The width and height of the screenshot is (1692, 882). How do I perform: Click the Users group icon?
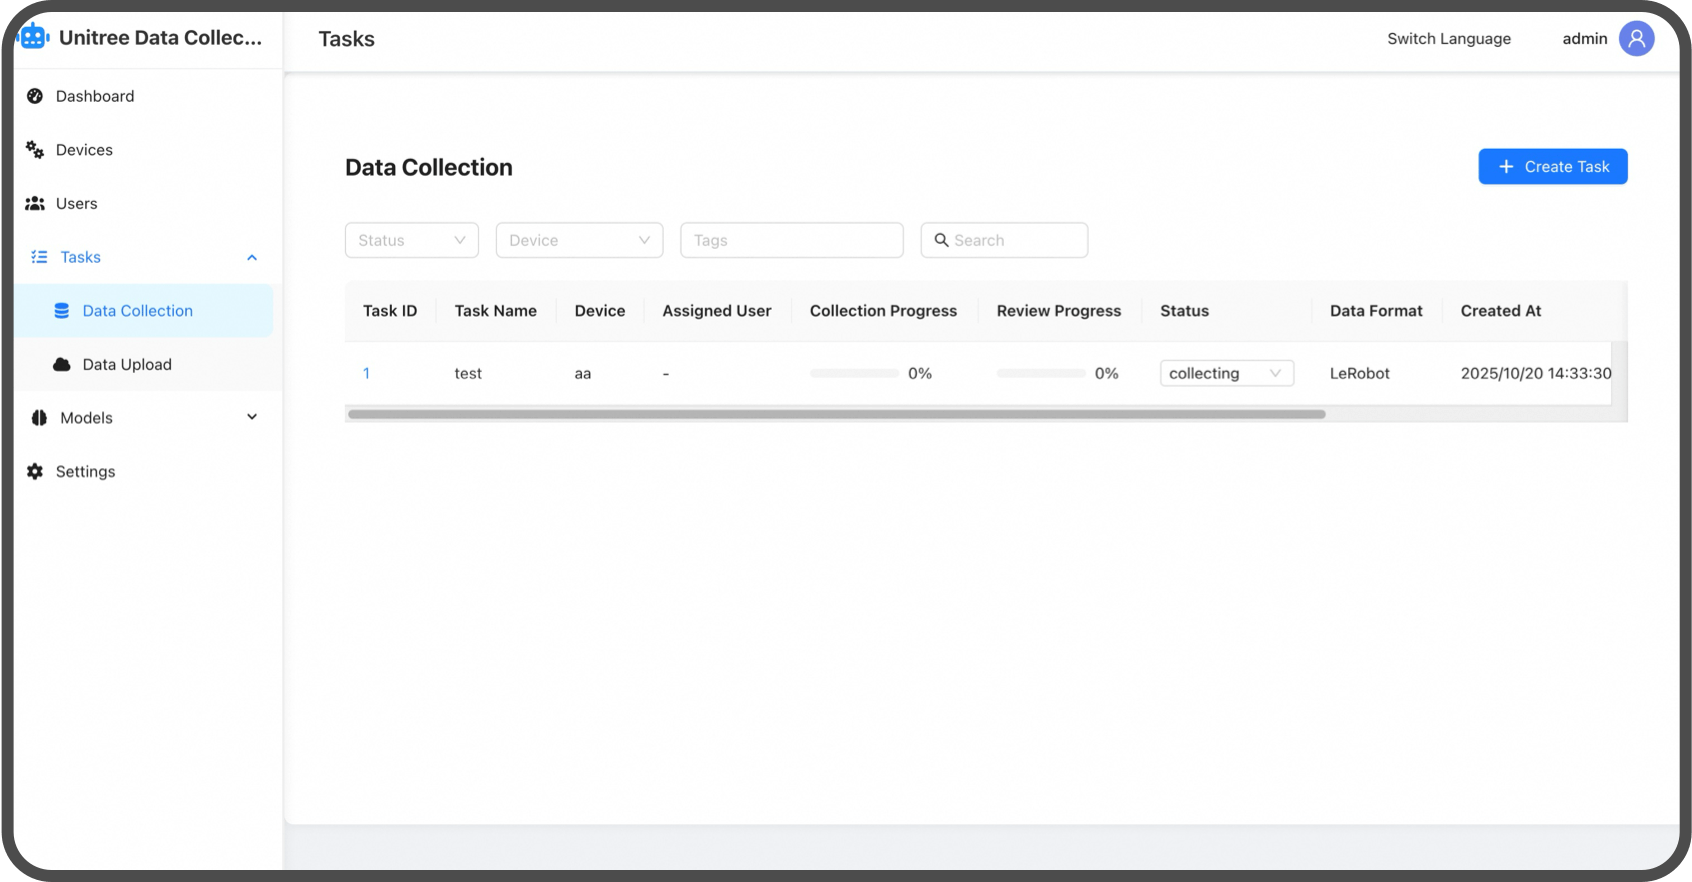tap(35, 204)
